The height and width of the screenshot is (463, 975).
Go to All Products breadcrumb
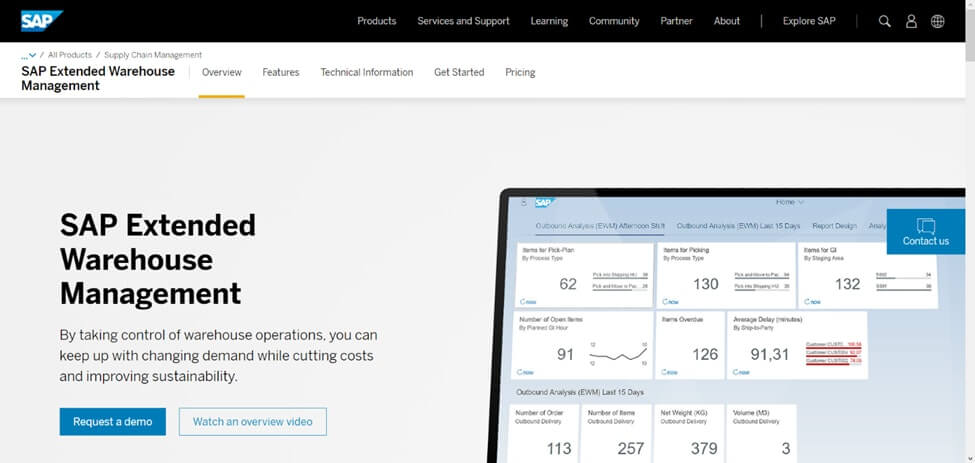70,55
